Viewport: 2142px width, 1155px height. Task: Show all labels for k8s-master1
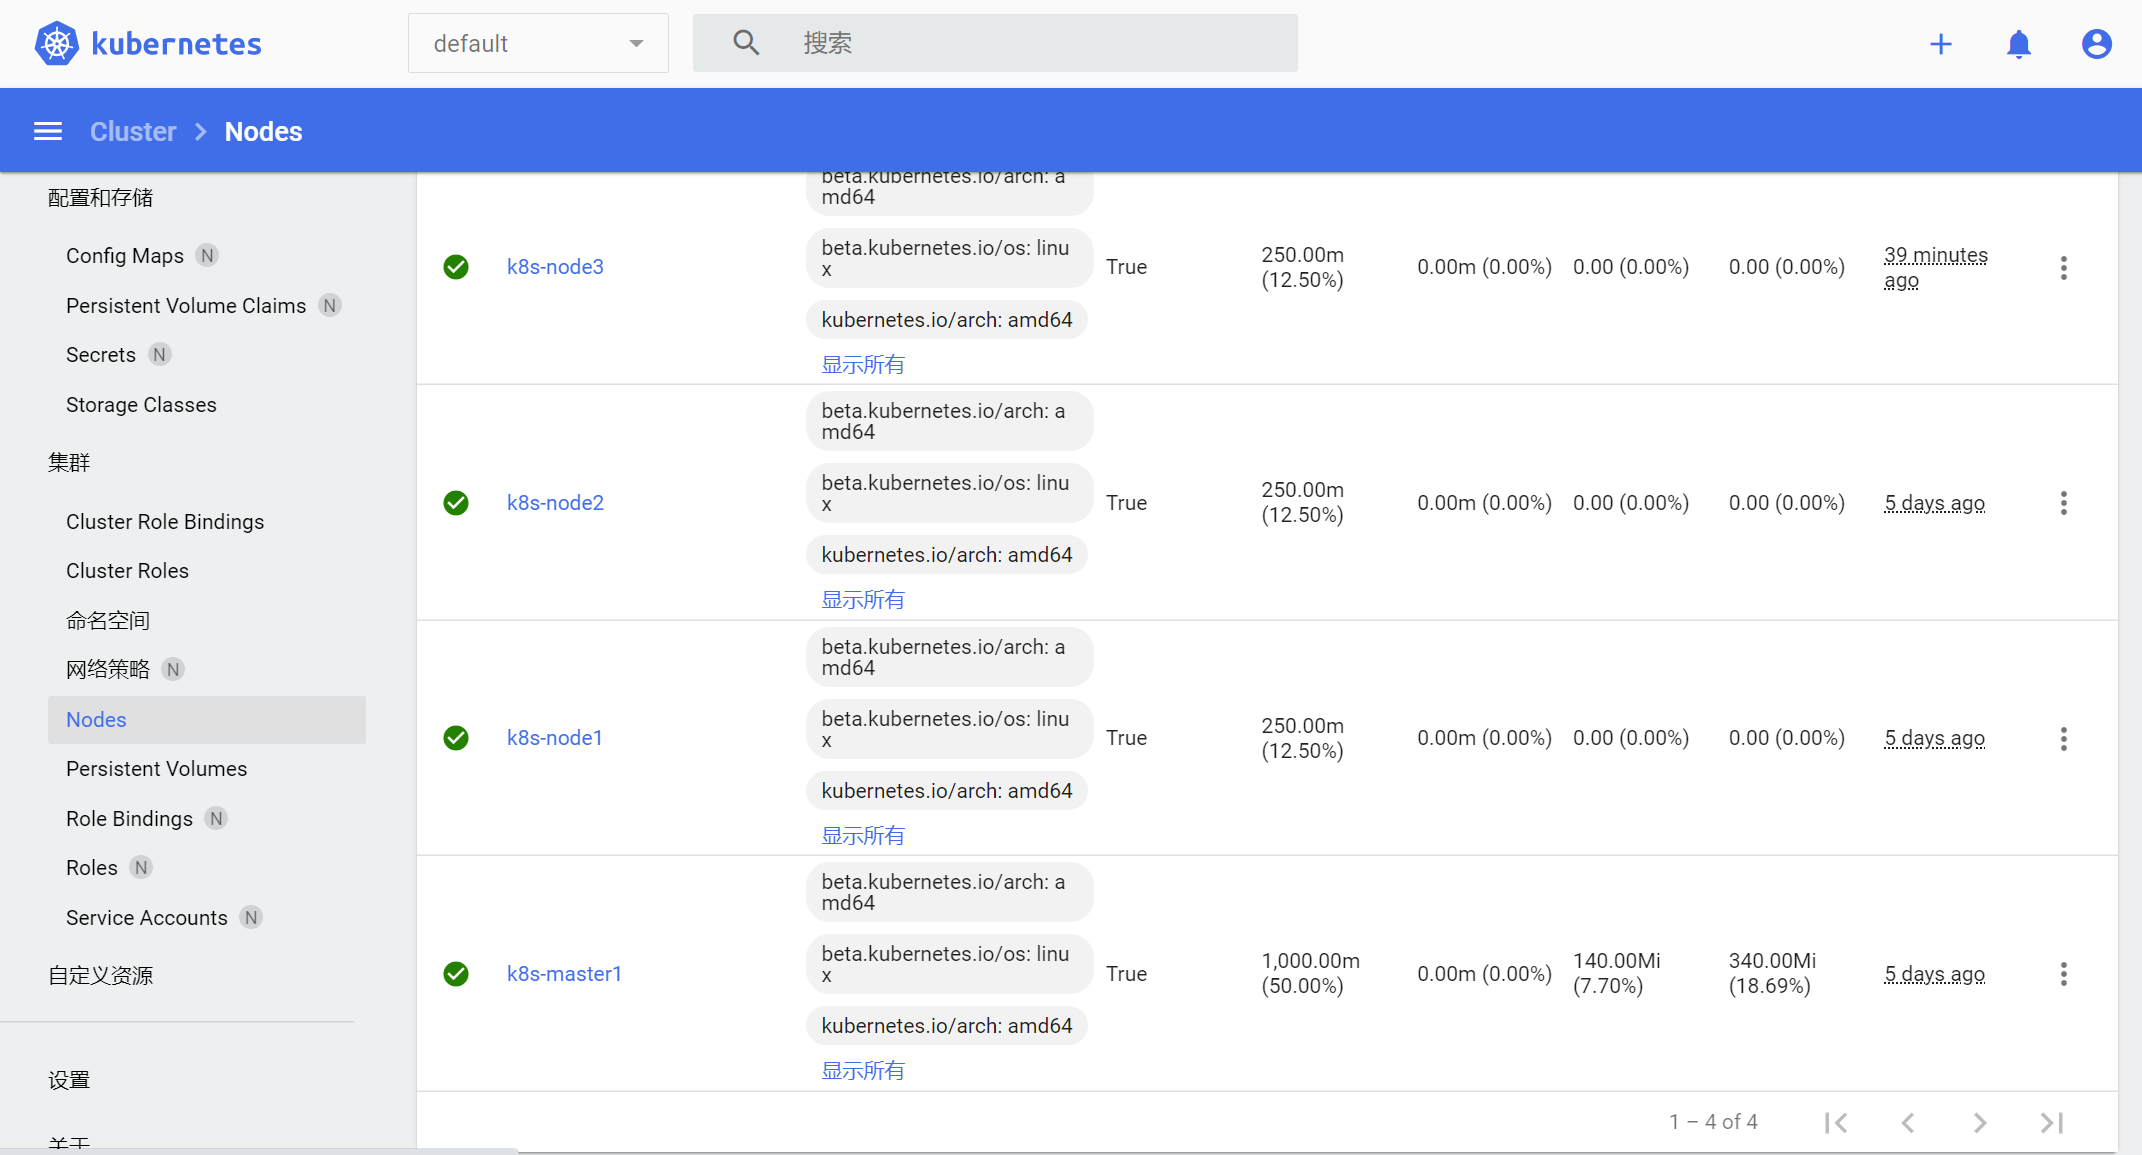click(x=862, y=1071)
